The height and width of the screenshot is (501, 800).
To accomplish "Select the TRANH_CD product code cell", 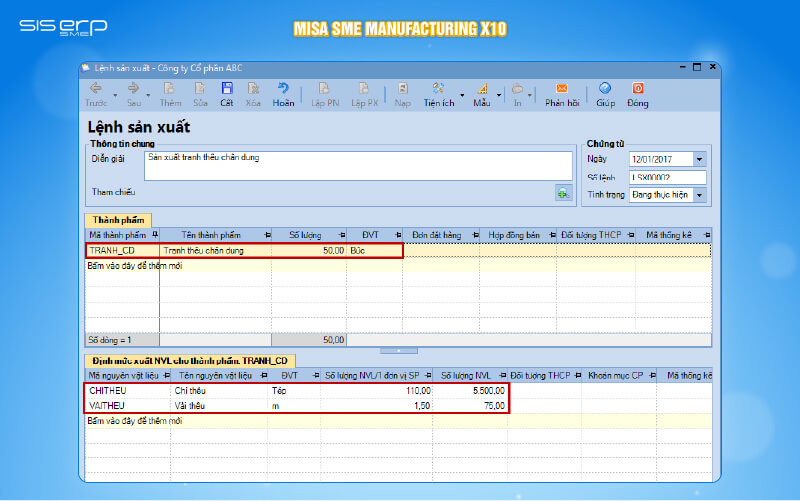I will click(122, 250).
